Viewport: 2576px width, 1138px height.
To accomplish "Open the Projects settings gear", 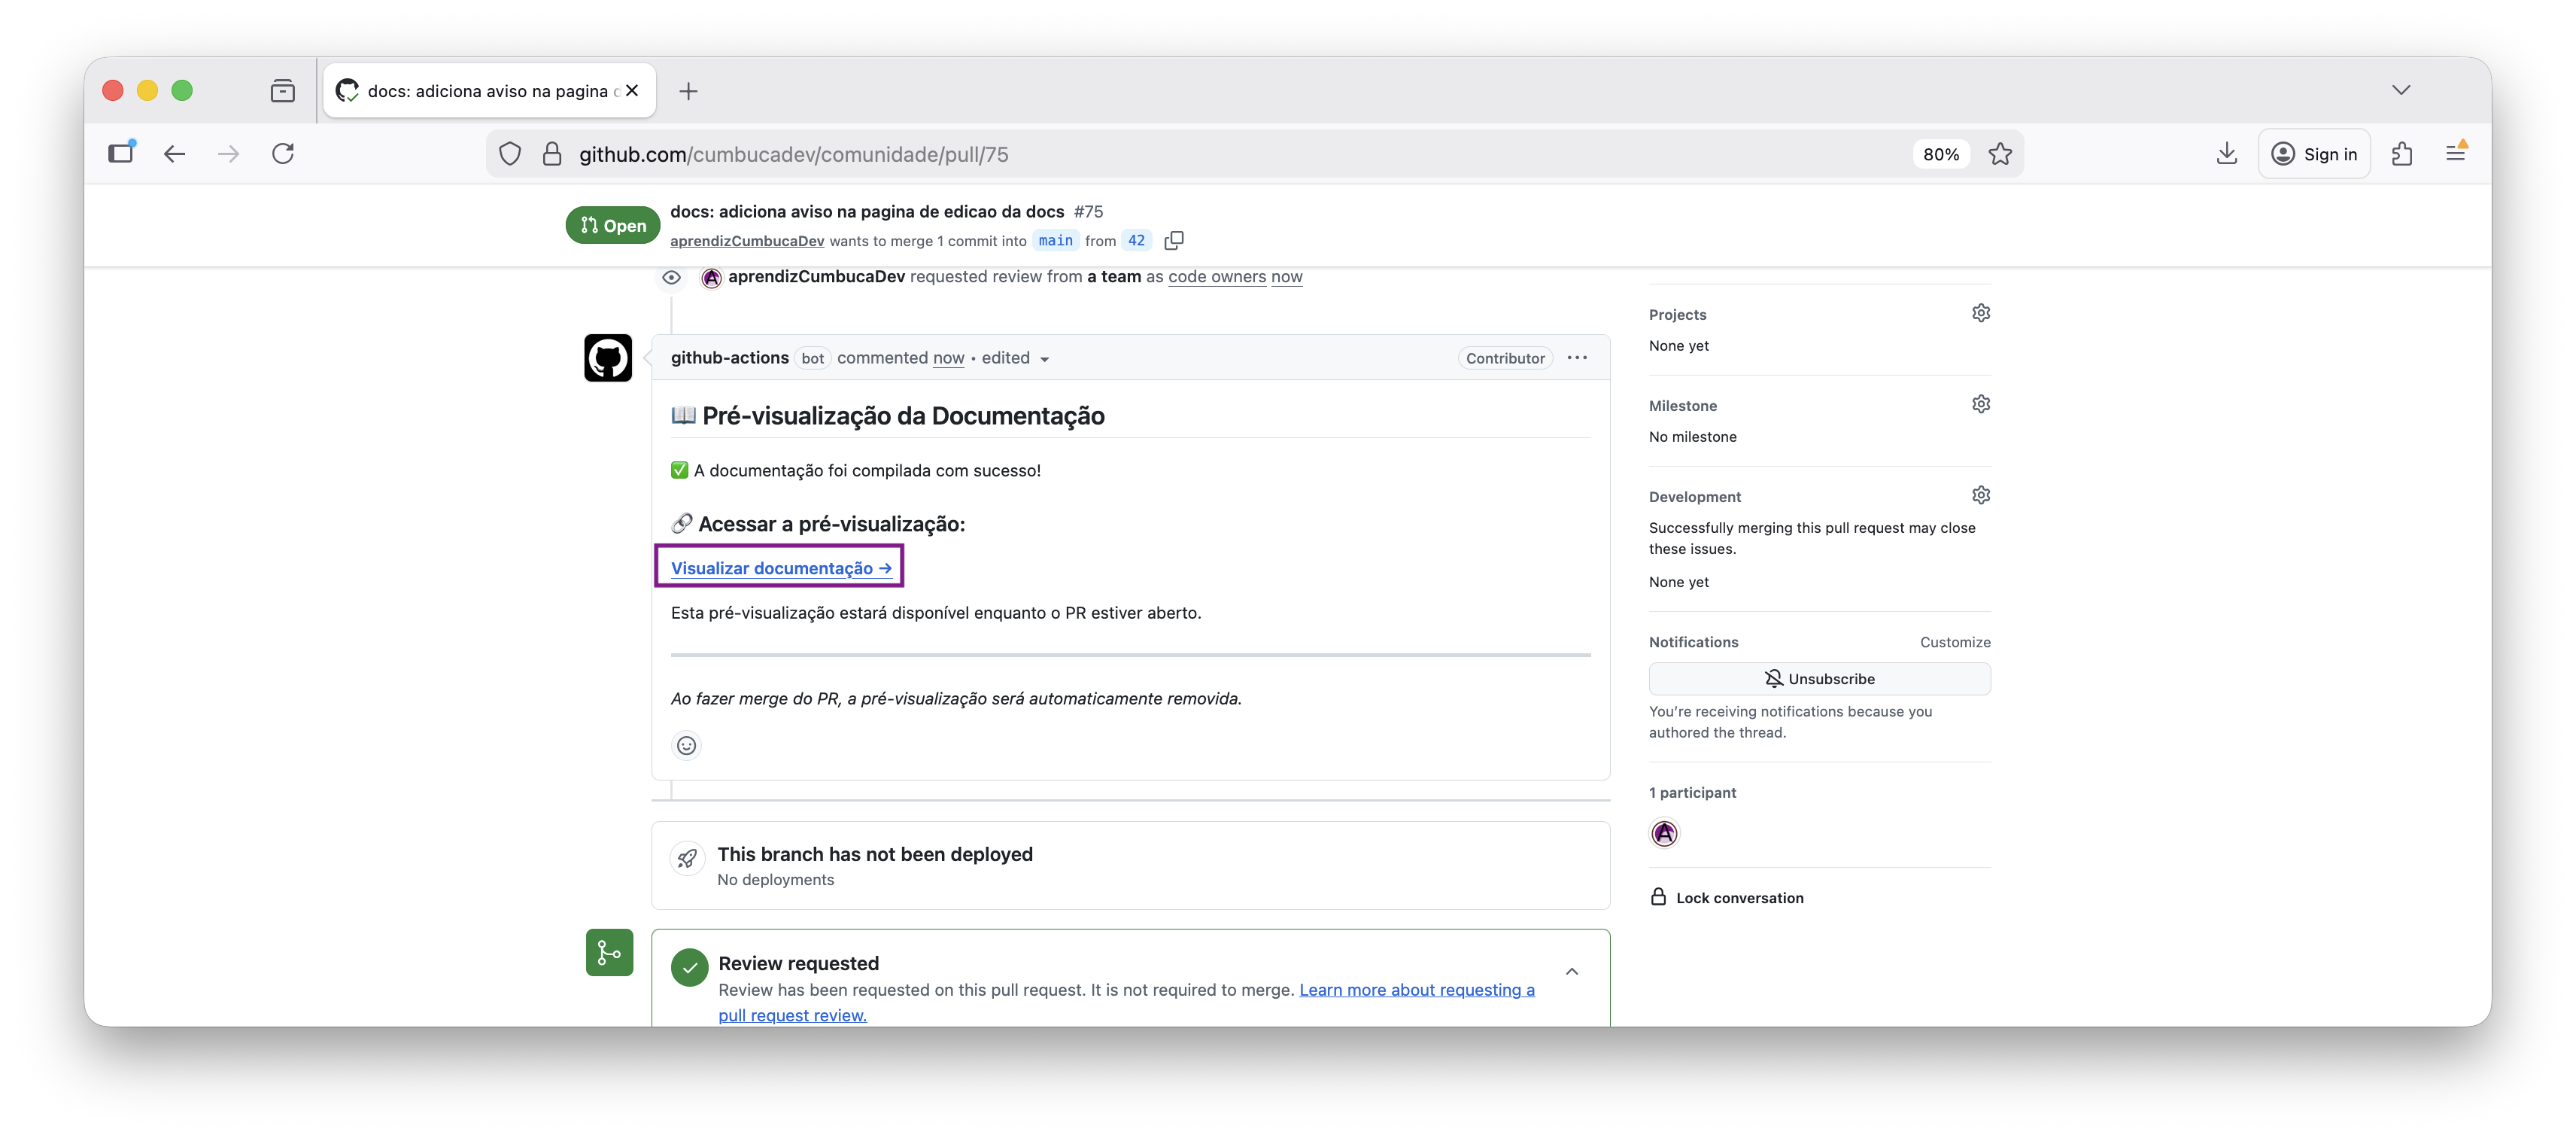I will [1980, 313].
